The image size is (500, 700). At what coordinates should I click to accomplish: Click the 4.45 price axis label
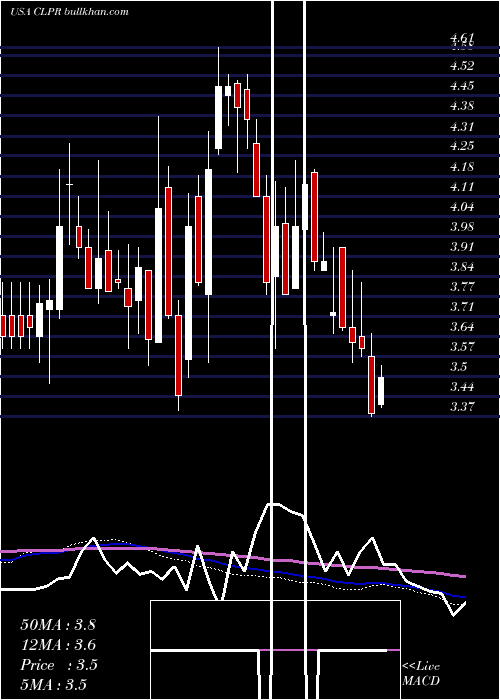pos(462,86)
